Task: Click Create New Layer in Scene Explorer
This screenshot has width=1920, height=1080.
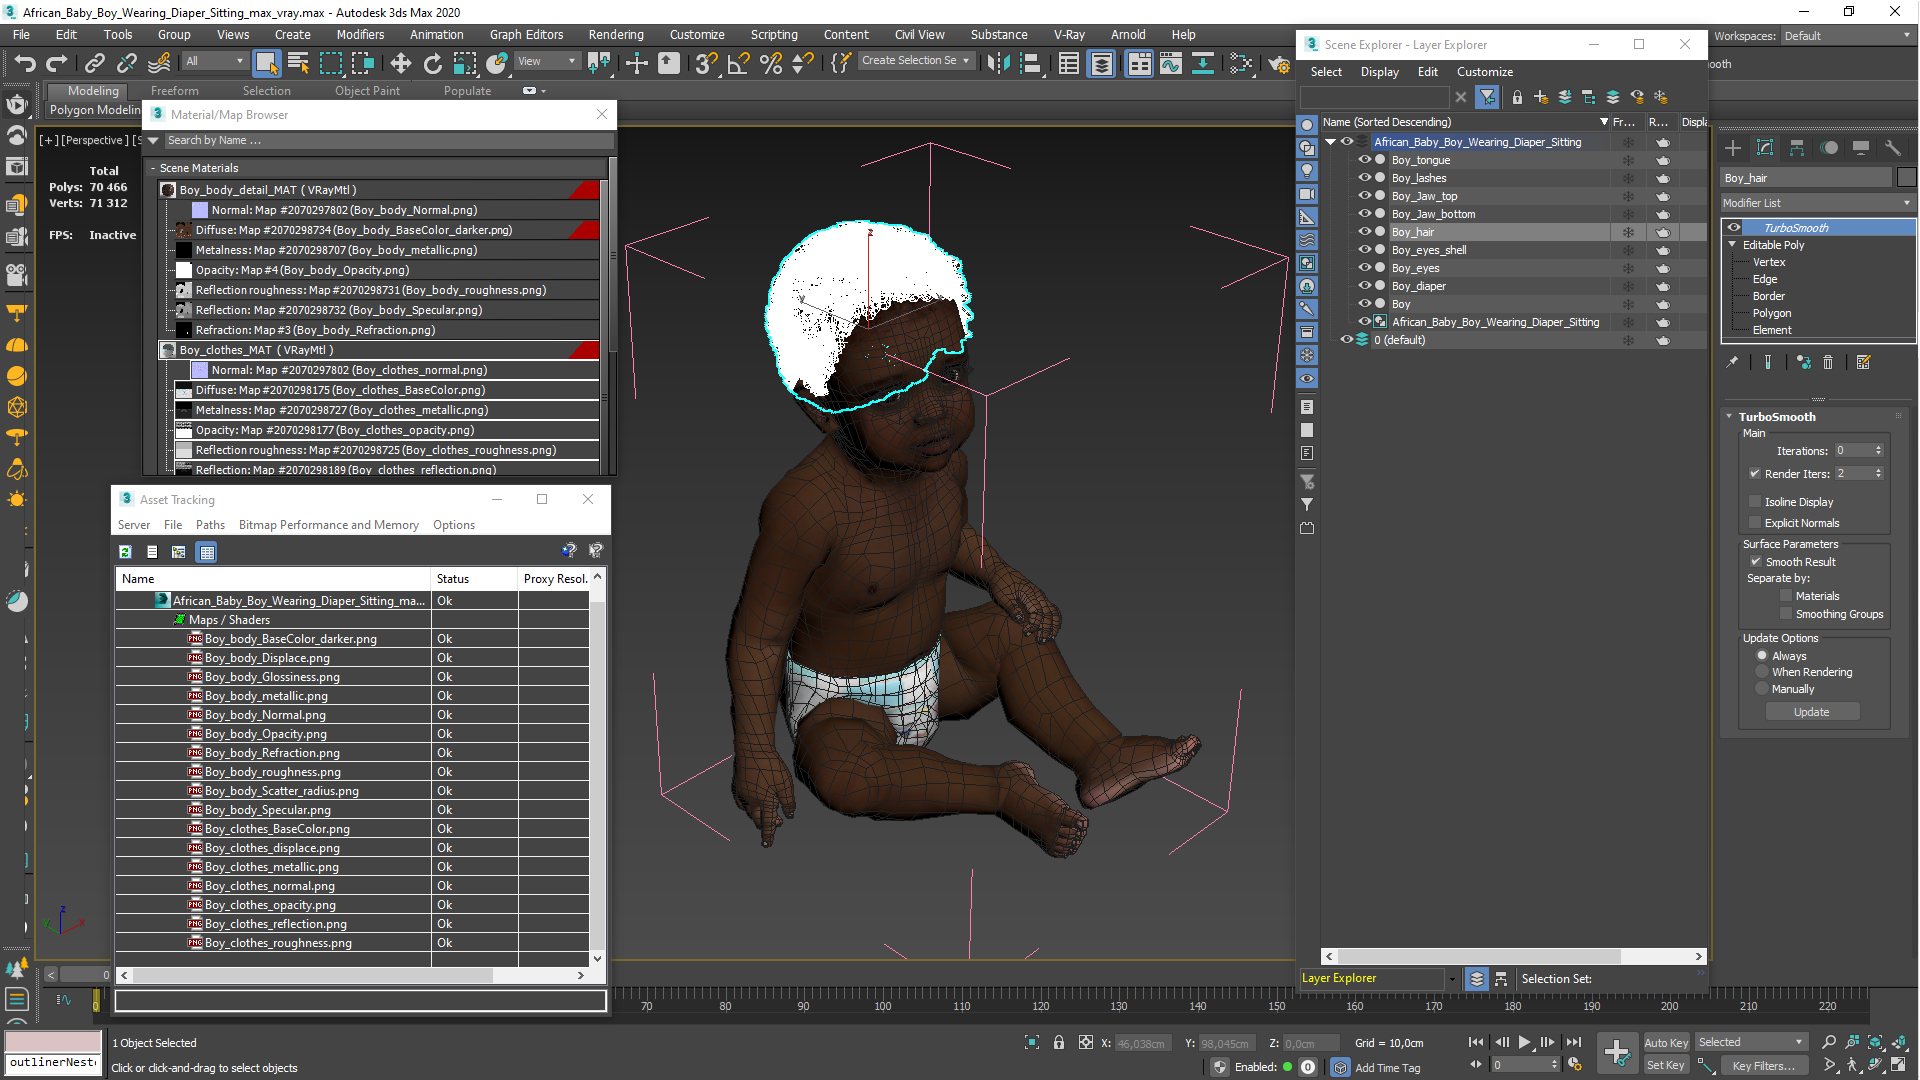Action: point(1541,97)
